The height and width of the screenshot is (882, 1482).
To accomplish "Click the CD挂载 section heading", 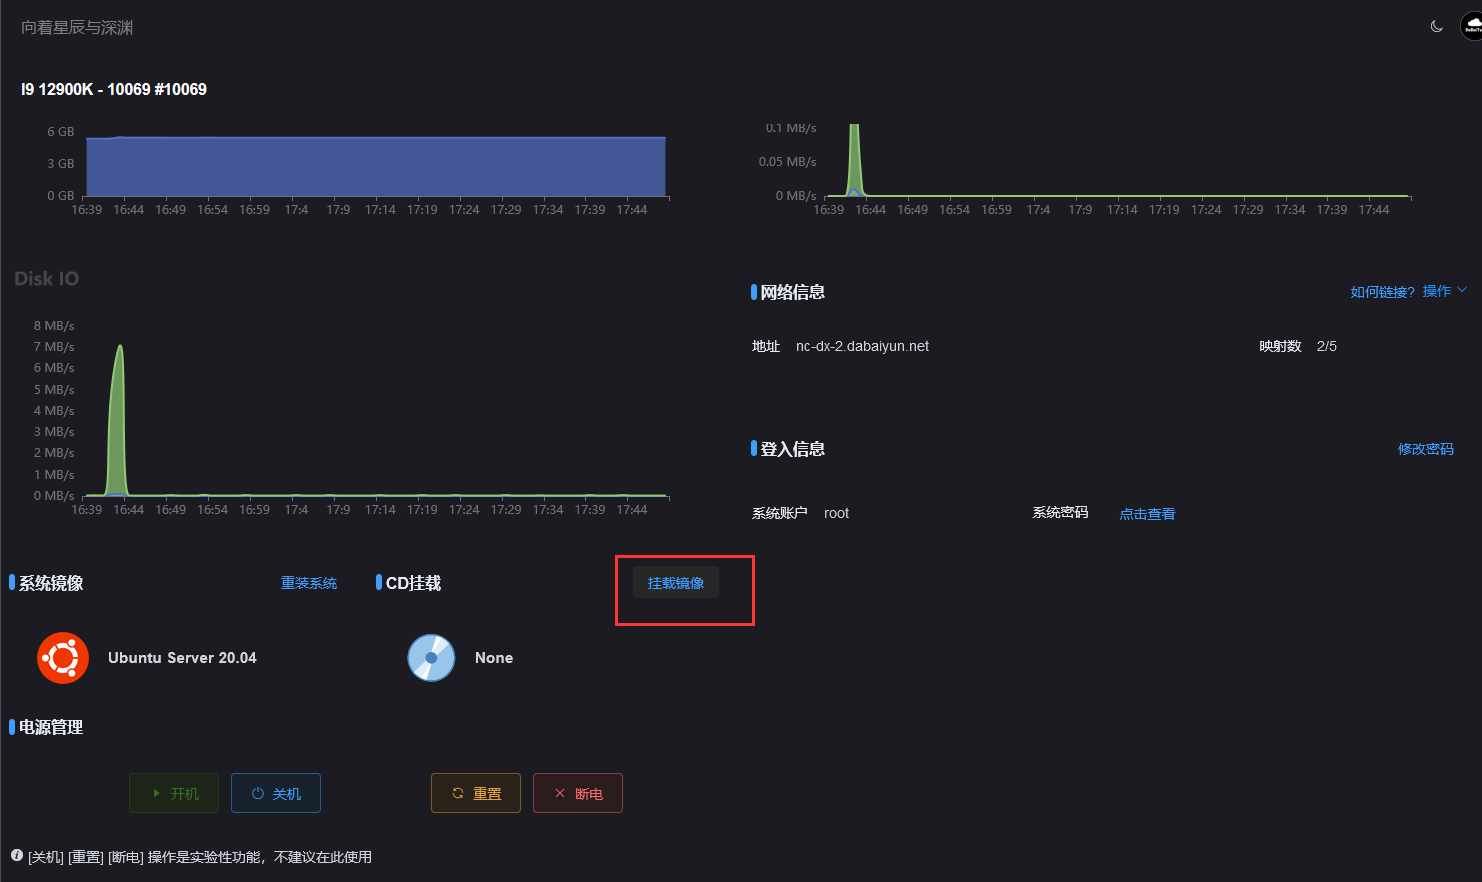I will point(413,583).
